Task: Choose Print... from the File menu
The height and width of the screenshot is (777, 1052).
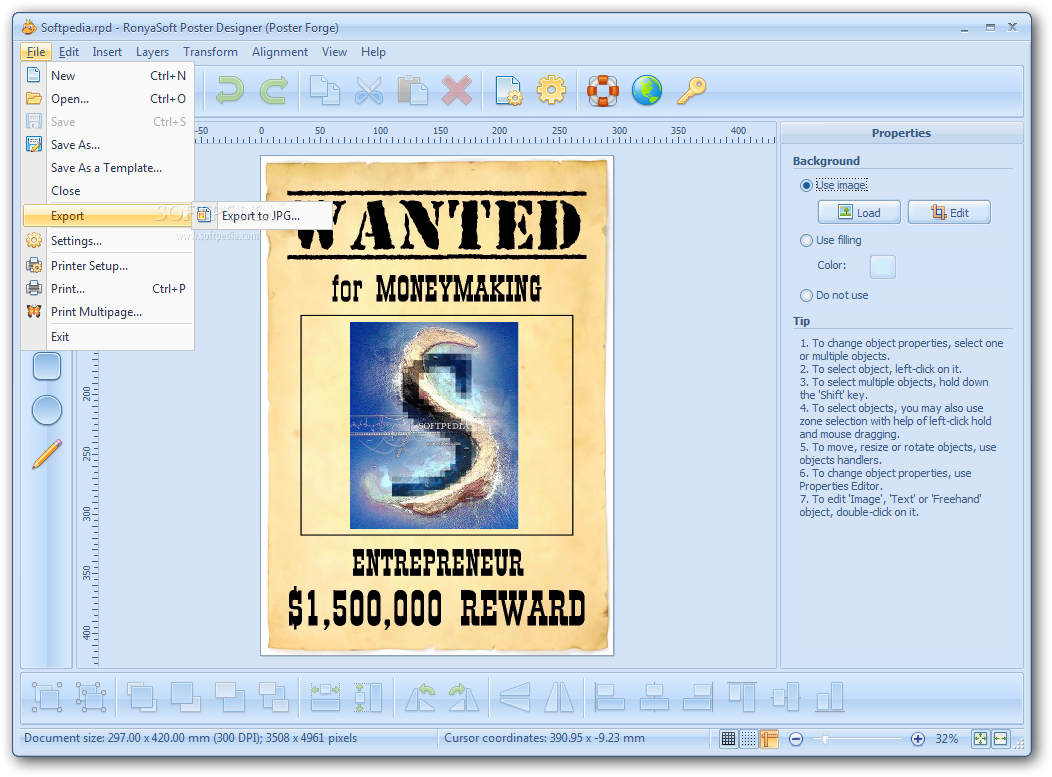Action: pyautogui.click(x=107, y=289)
